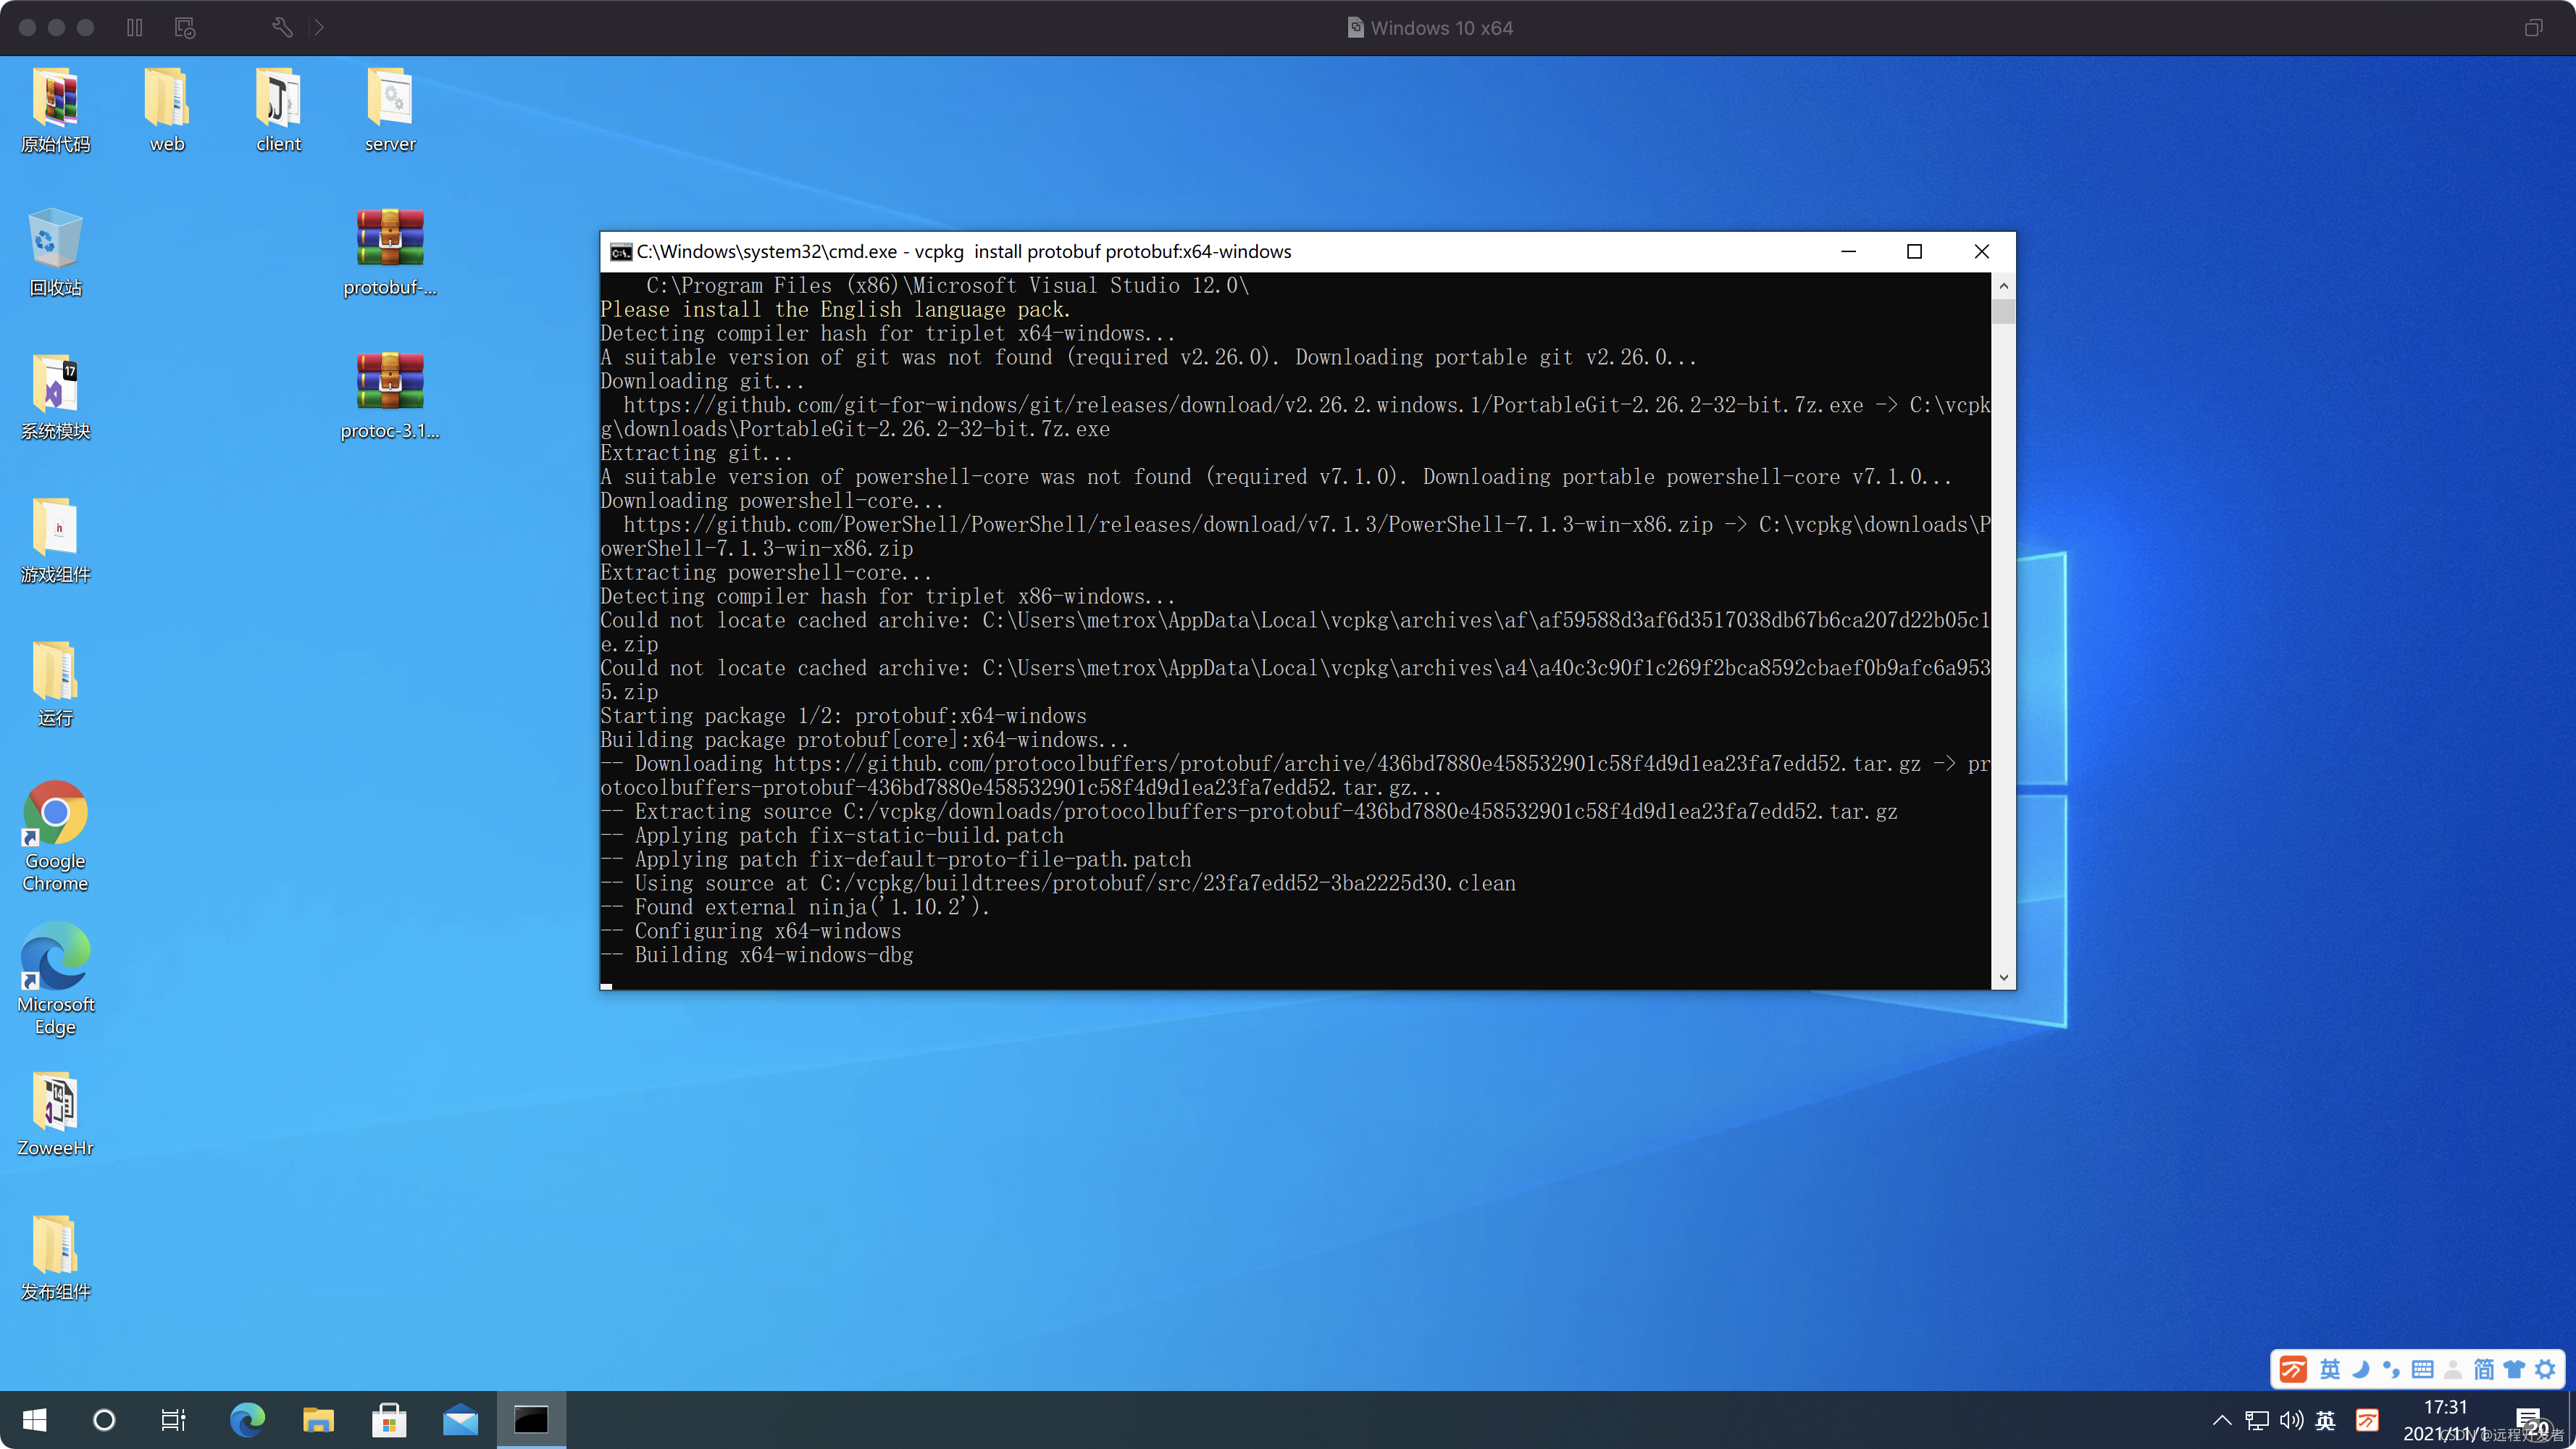This screenshot has height=1449, width=2576.
Task: Toggle half/full-width moon on IME toolbar
Action: coord(2361,1369)
